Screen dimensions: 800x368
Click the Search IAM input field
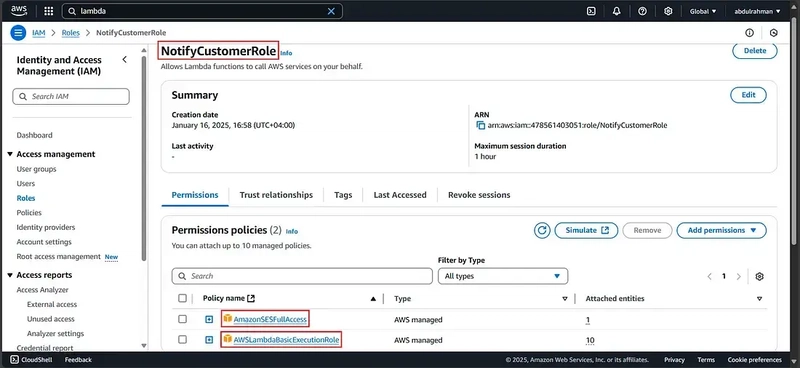pyautogui.click(x=71, y=96)
